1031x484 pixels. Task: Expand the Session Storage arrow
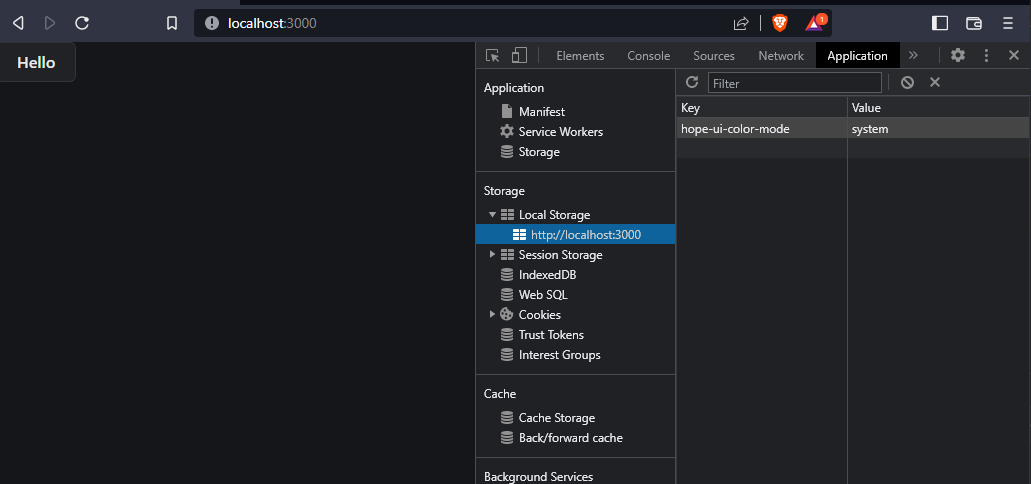tap(492, 254)
